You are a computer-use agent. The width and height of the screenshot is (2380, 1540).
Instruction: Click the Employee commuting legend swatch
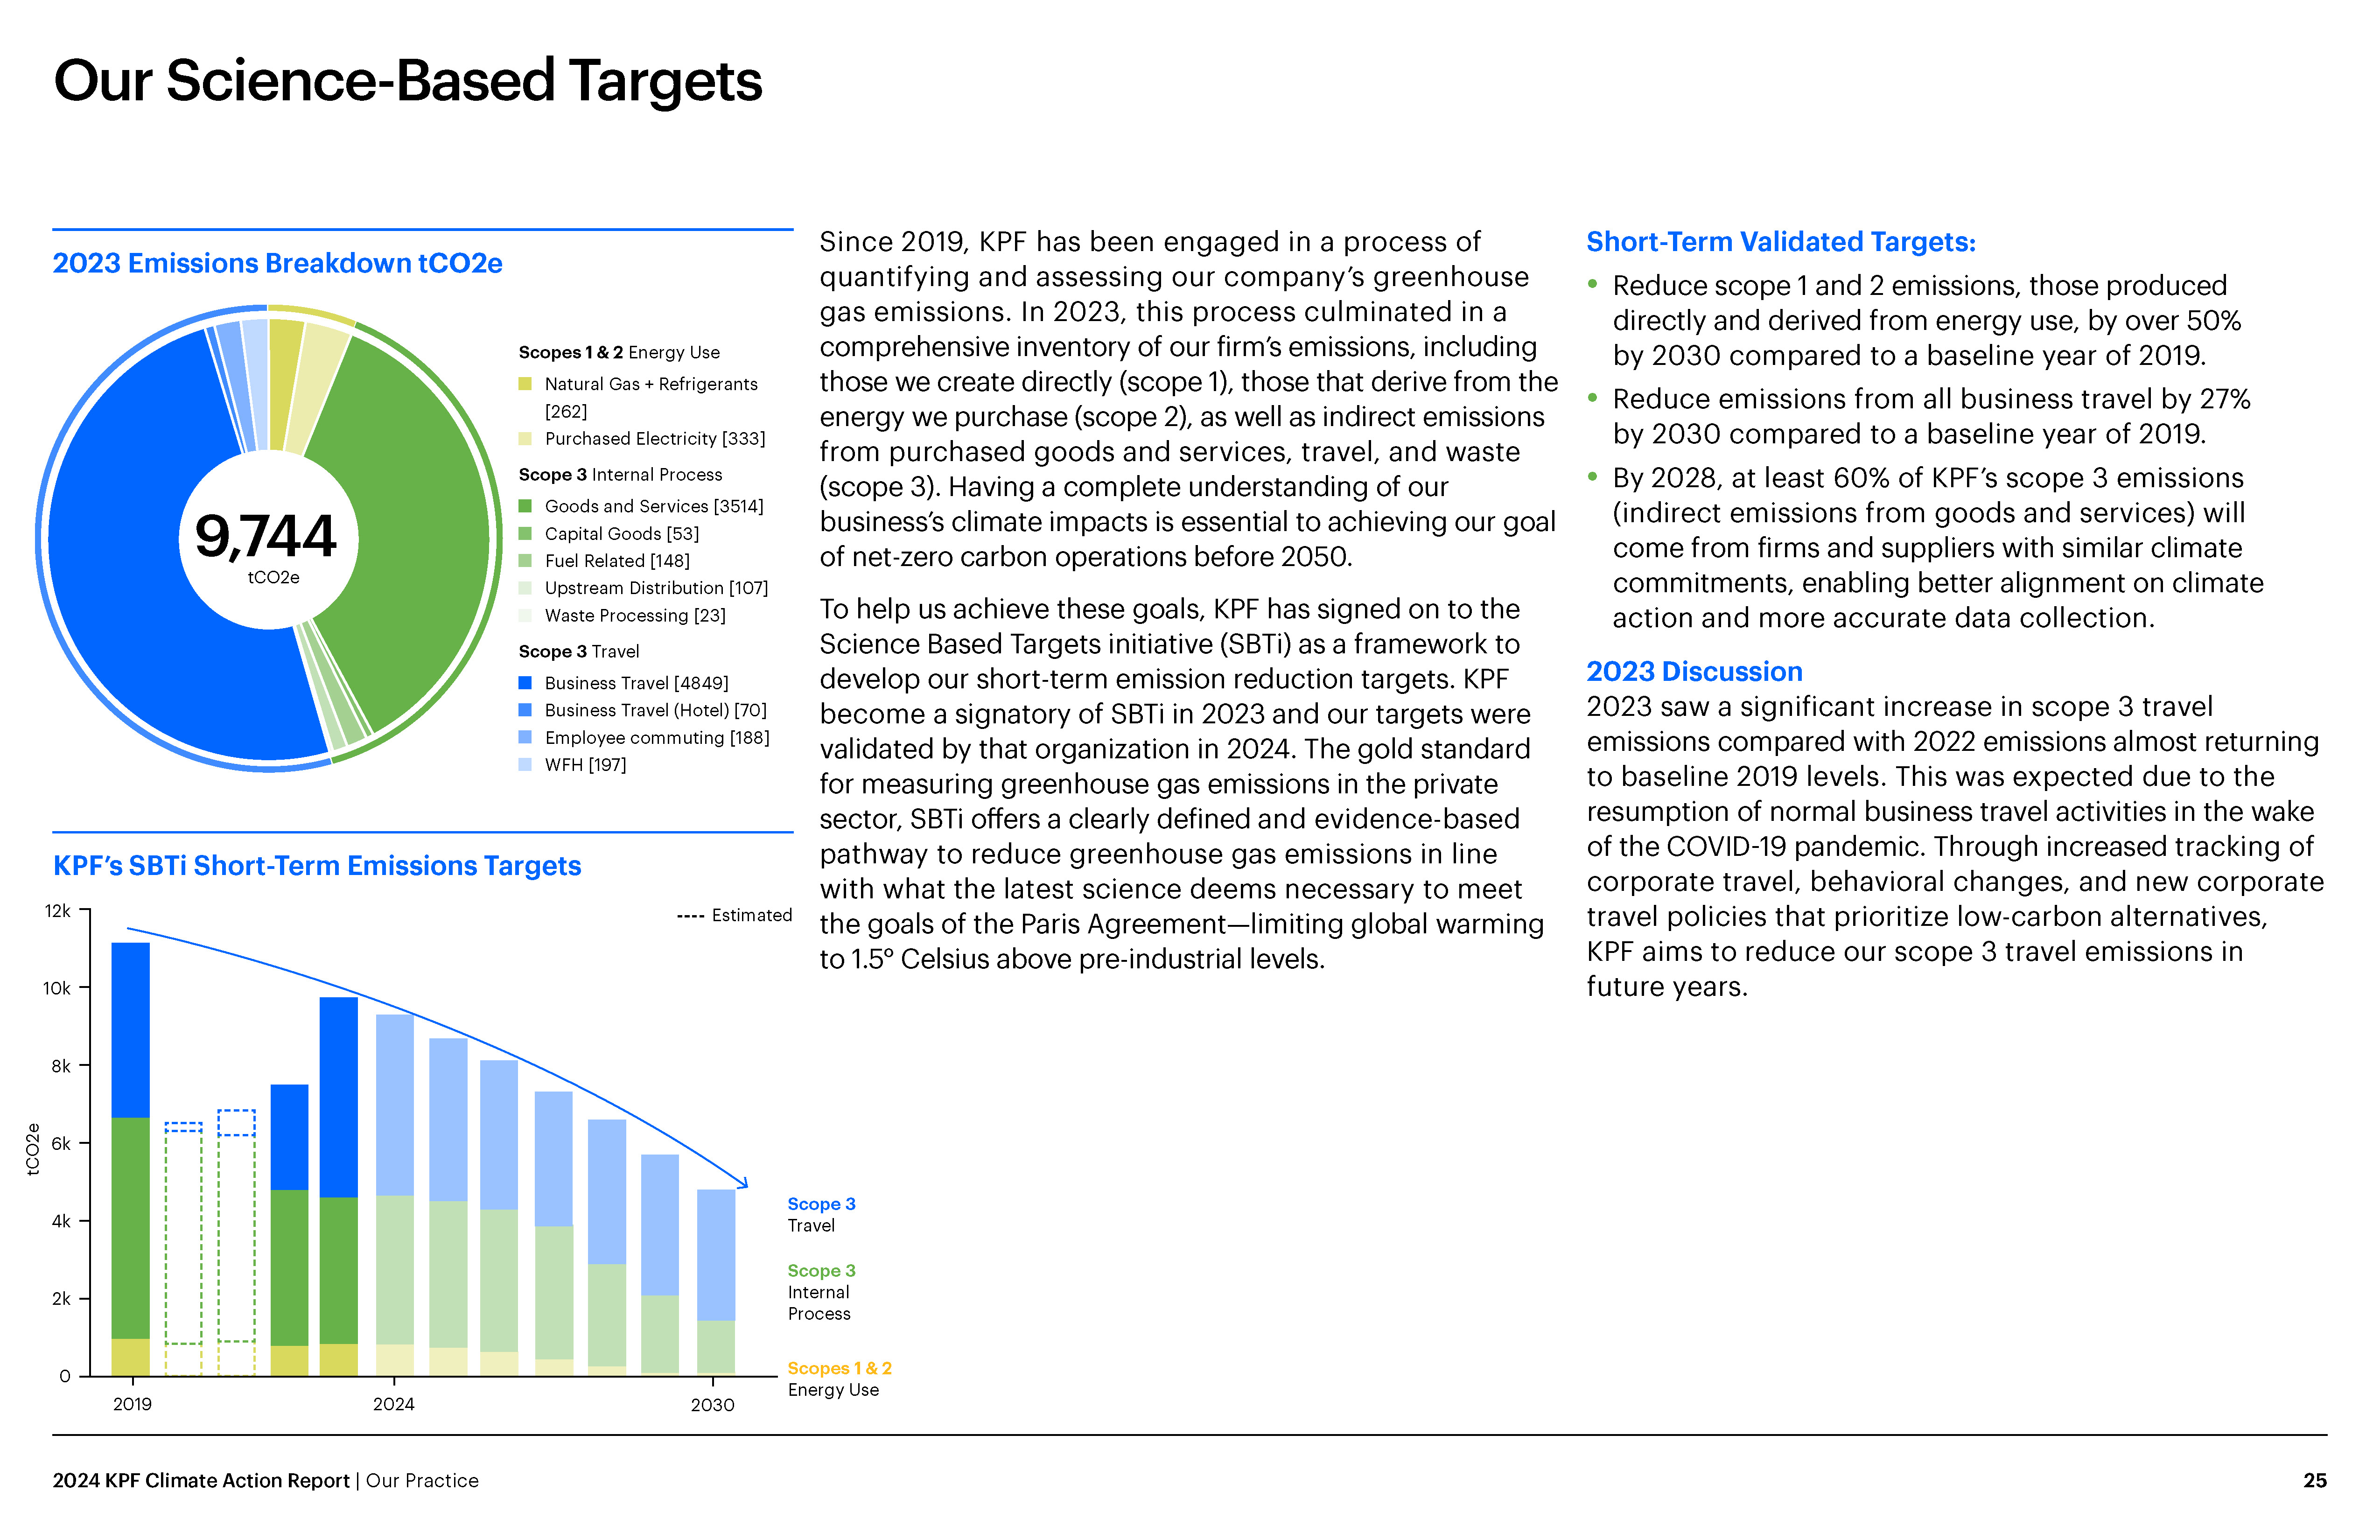525,738
